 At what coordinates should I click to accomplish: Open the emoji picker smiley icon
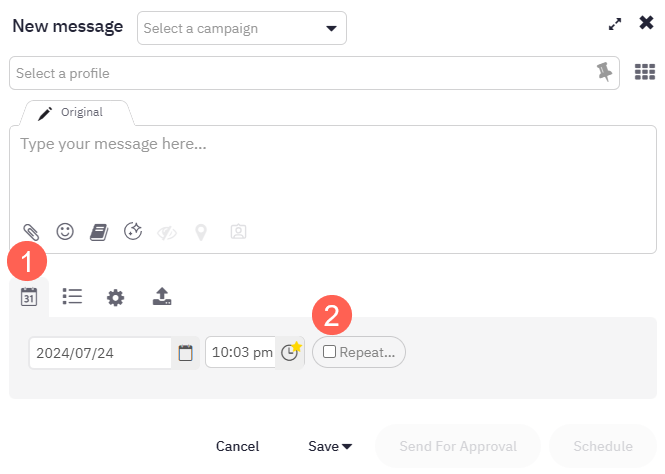click(x=65, y=231)
